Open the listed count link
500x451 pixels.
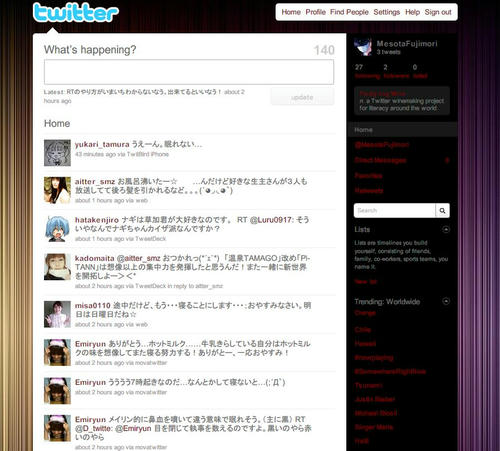coord(420,71)
